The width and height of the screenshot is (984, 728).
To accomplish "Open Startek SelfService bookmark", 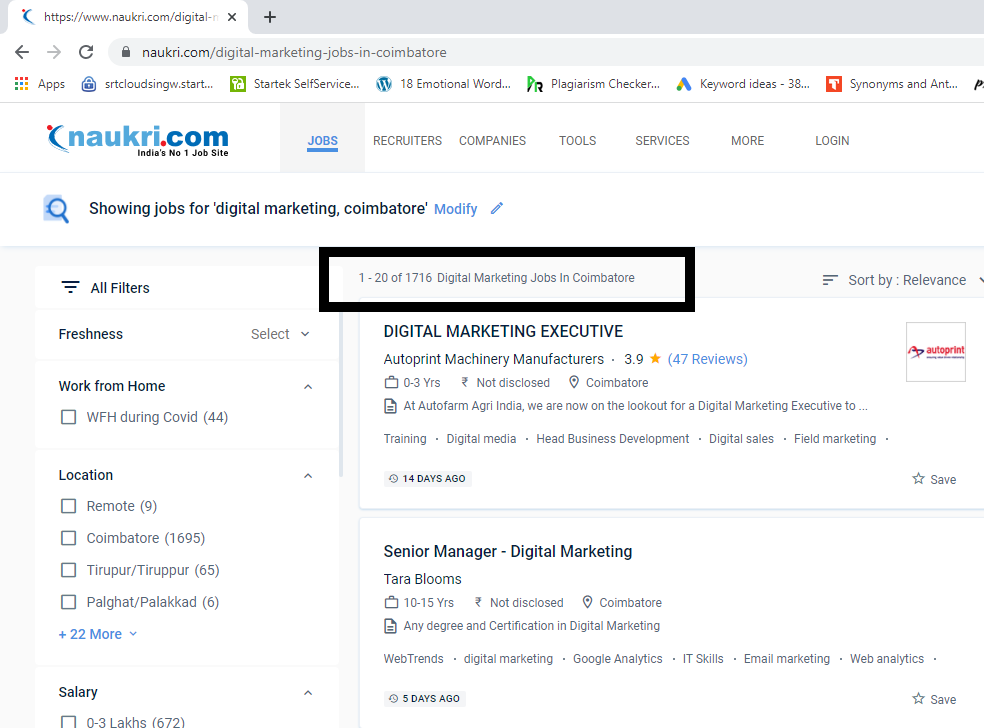I will click(295, 83).
